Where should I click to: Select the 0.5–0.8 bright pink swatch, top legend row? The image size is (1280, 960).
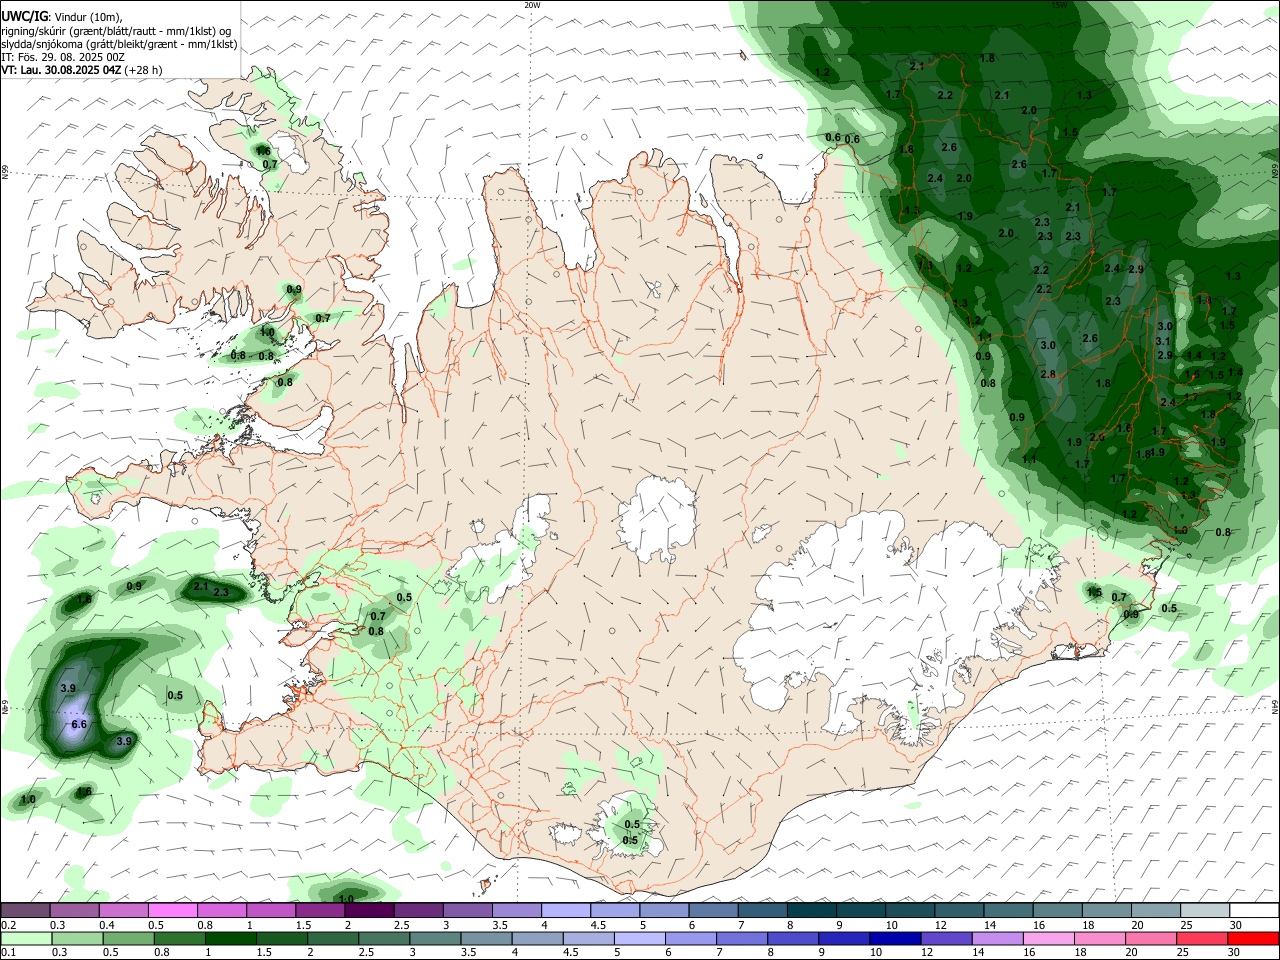(172, 910)
